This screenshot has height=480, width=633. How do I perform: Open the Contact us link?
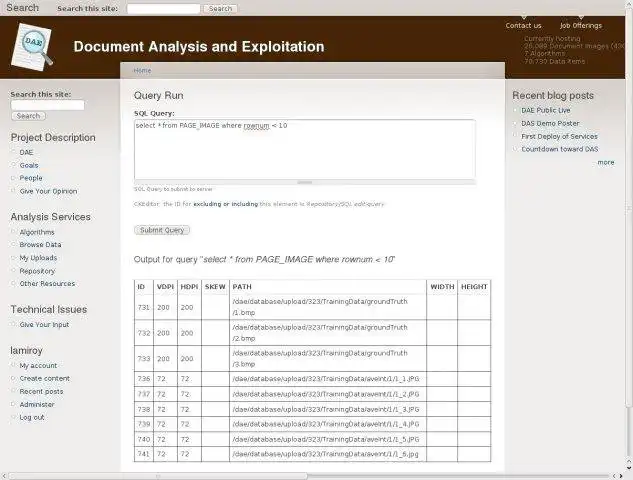point(523,25)
